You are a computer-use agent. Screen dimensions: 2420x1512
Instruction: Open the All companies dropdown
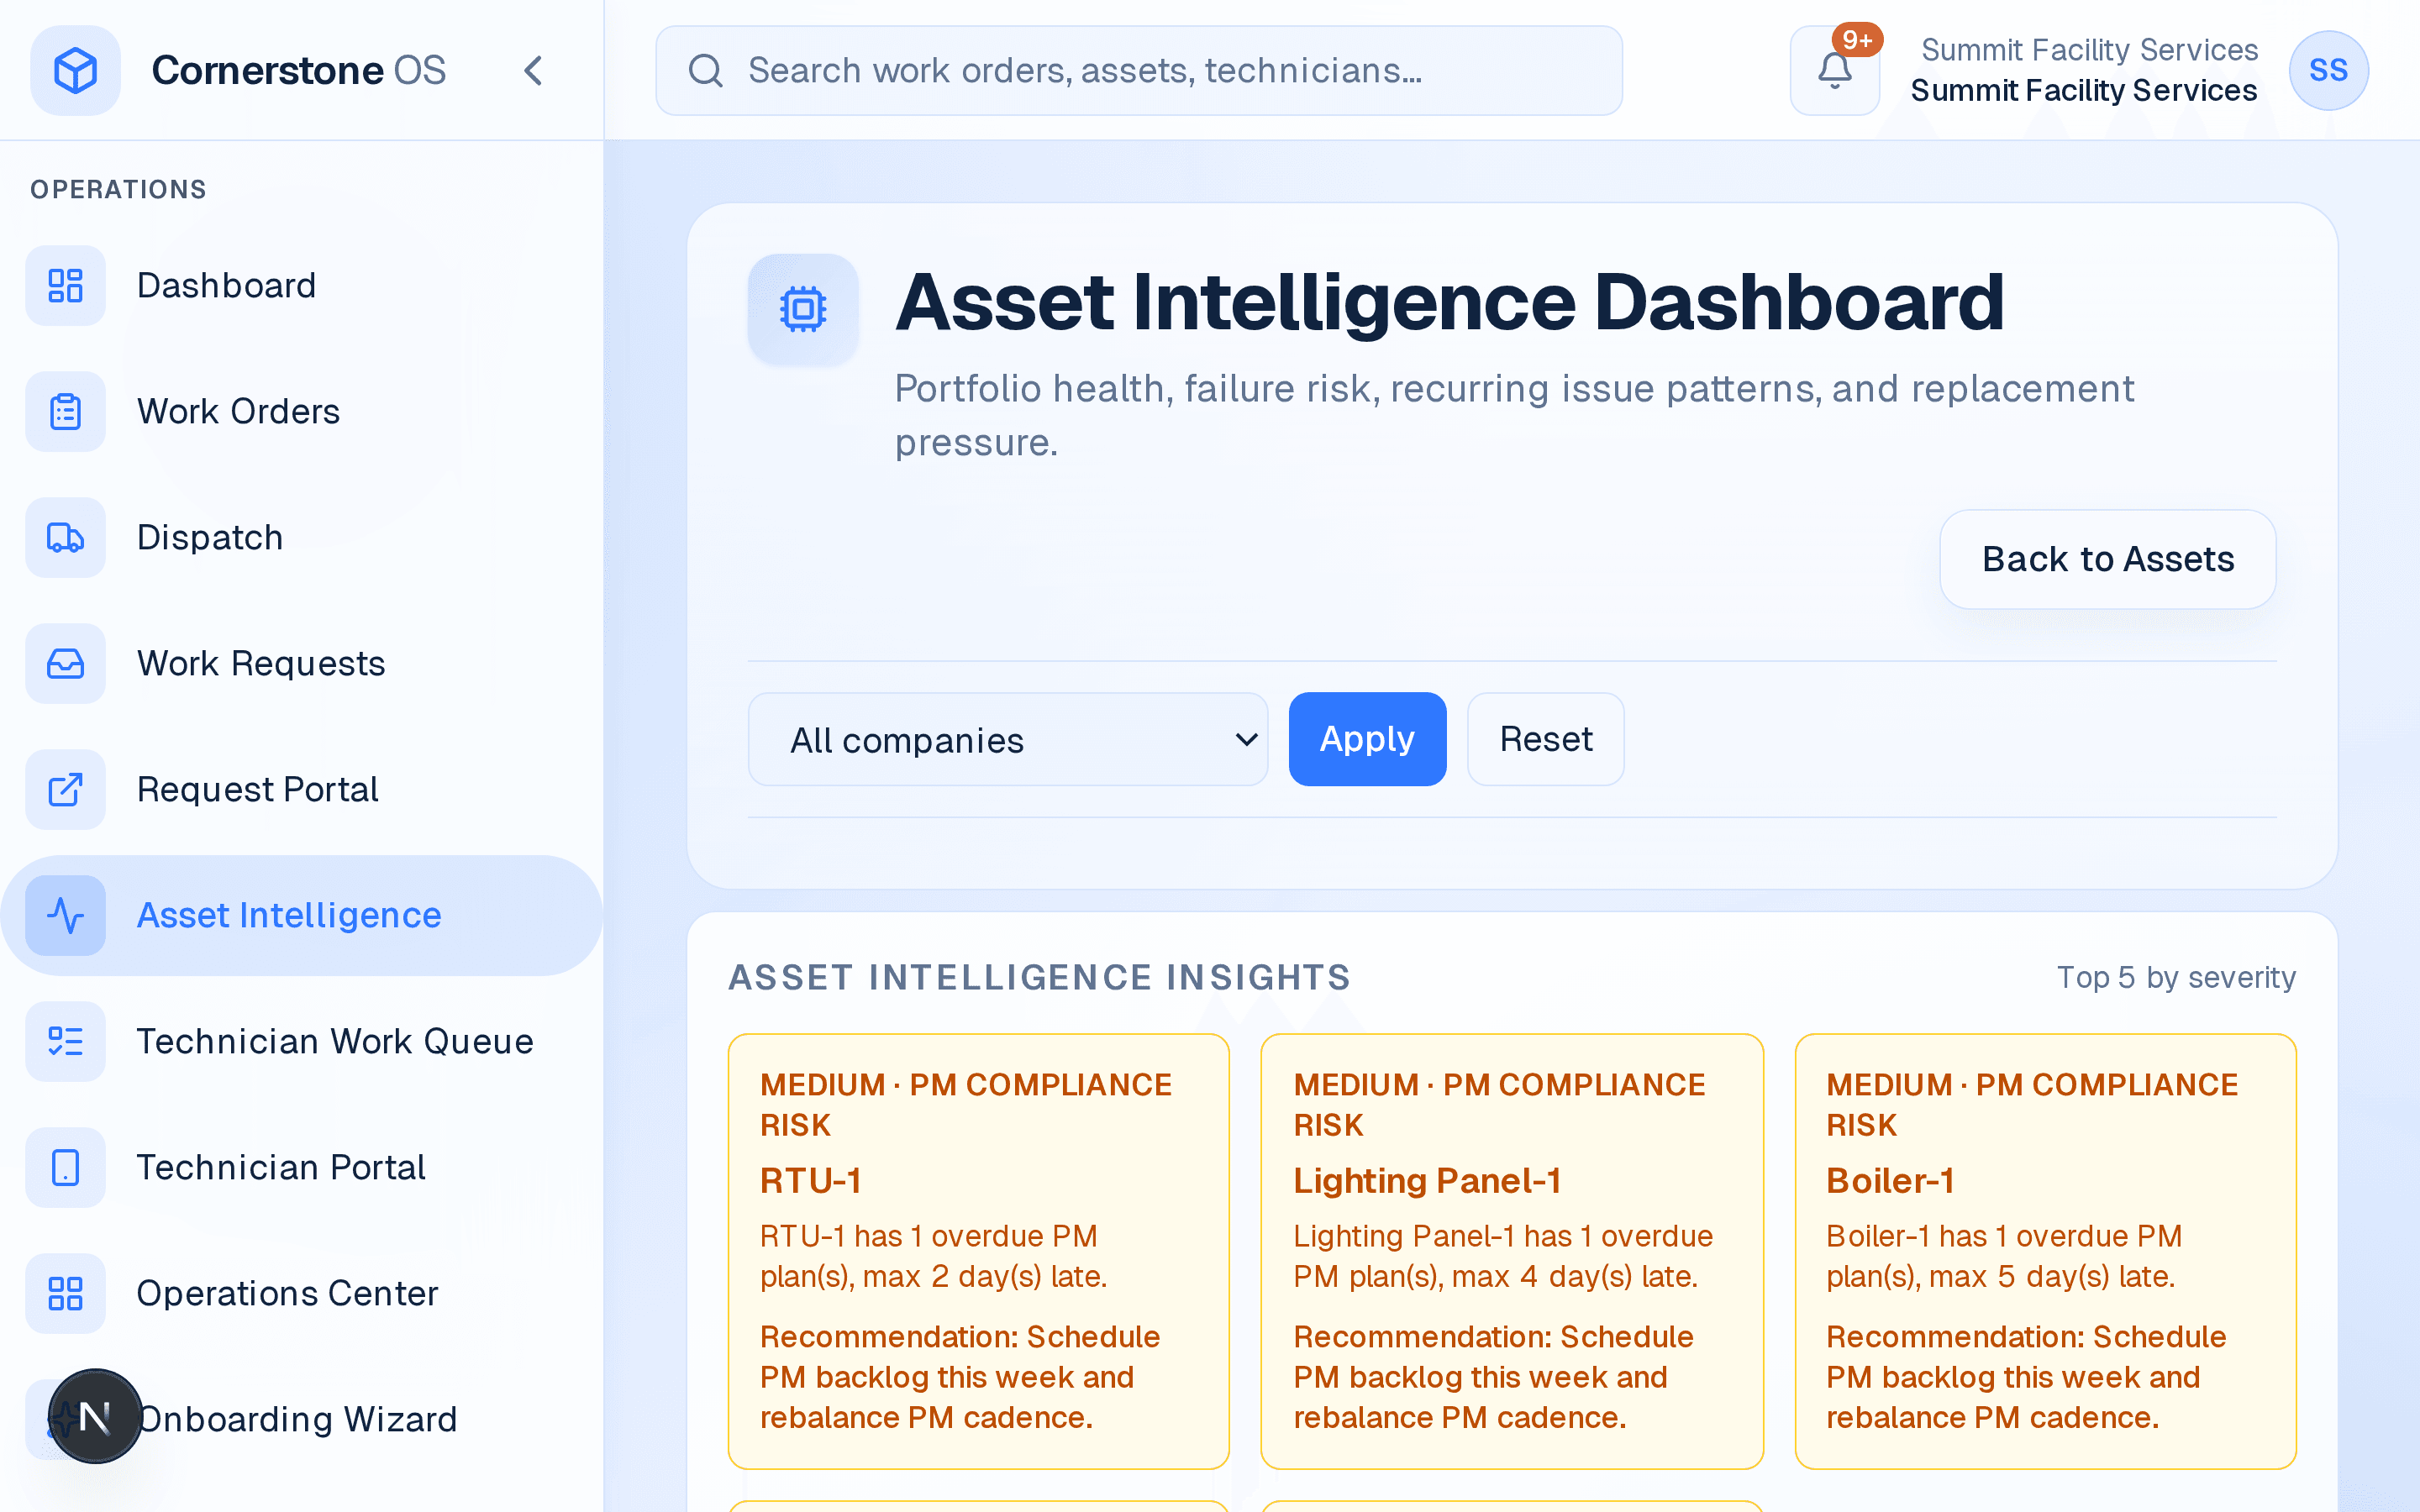coord(1008,739)
